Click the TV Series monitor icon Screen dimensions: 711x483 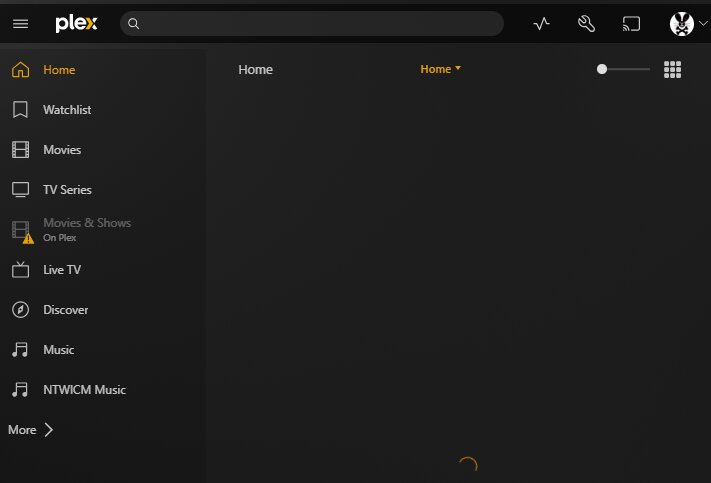coord(20,190)
